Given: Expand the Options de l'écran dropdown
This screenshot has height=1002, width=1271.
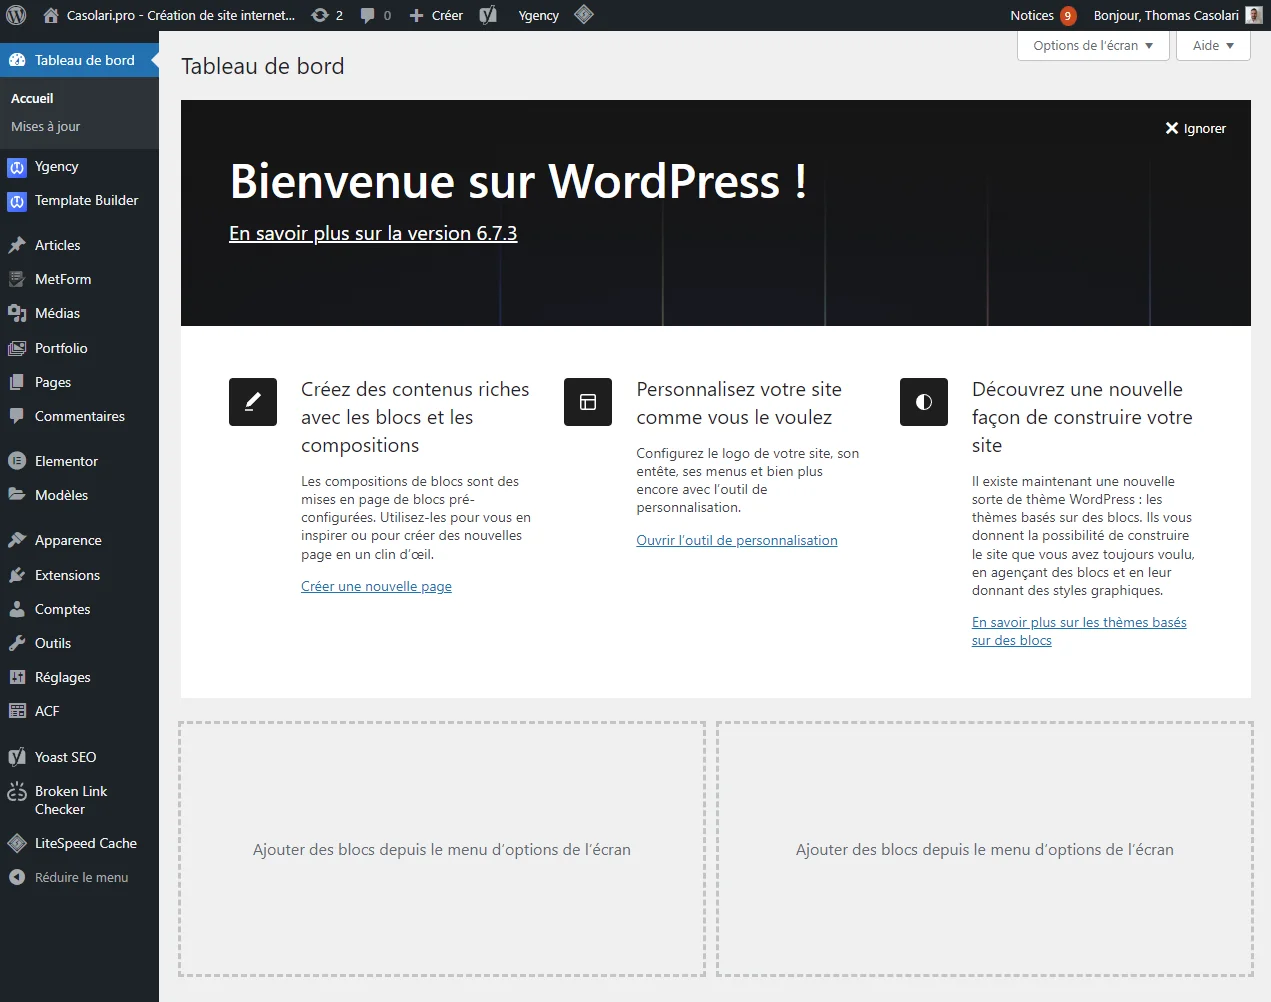Looking at the screenshot, I should coord(1092,46).
